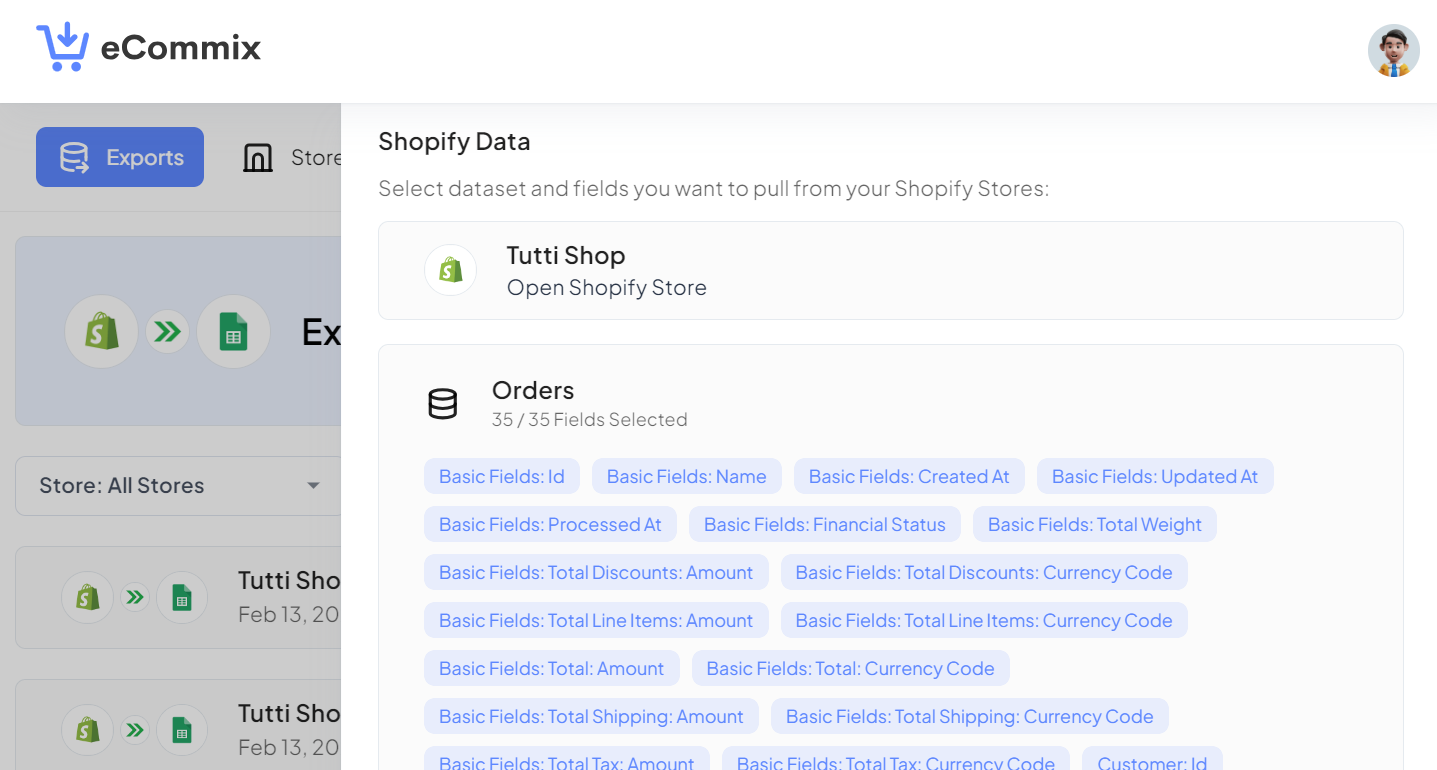Toggle the Basic Fields: Total Weight chip
Screen dimensions: 1437x770
[x=1094, y=525]
